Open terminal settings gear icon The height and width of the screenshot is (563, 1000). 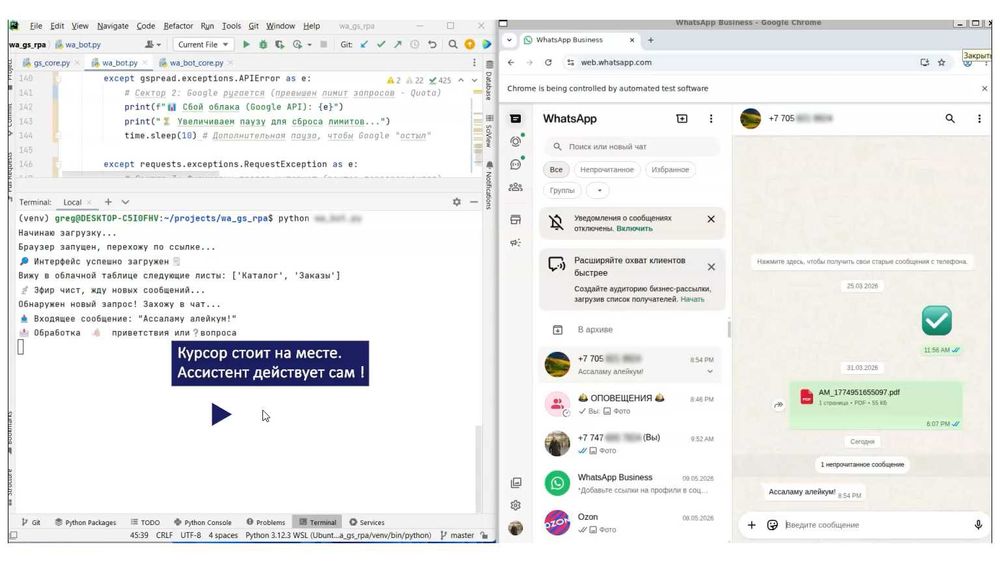457,202
